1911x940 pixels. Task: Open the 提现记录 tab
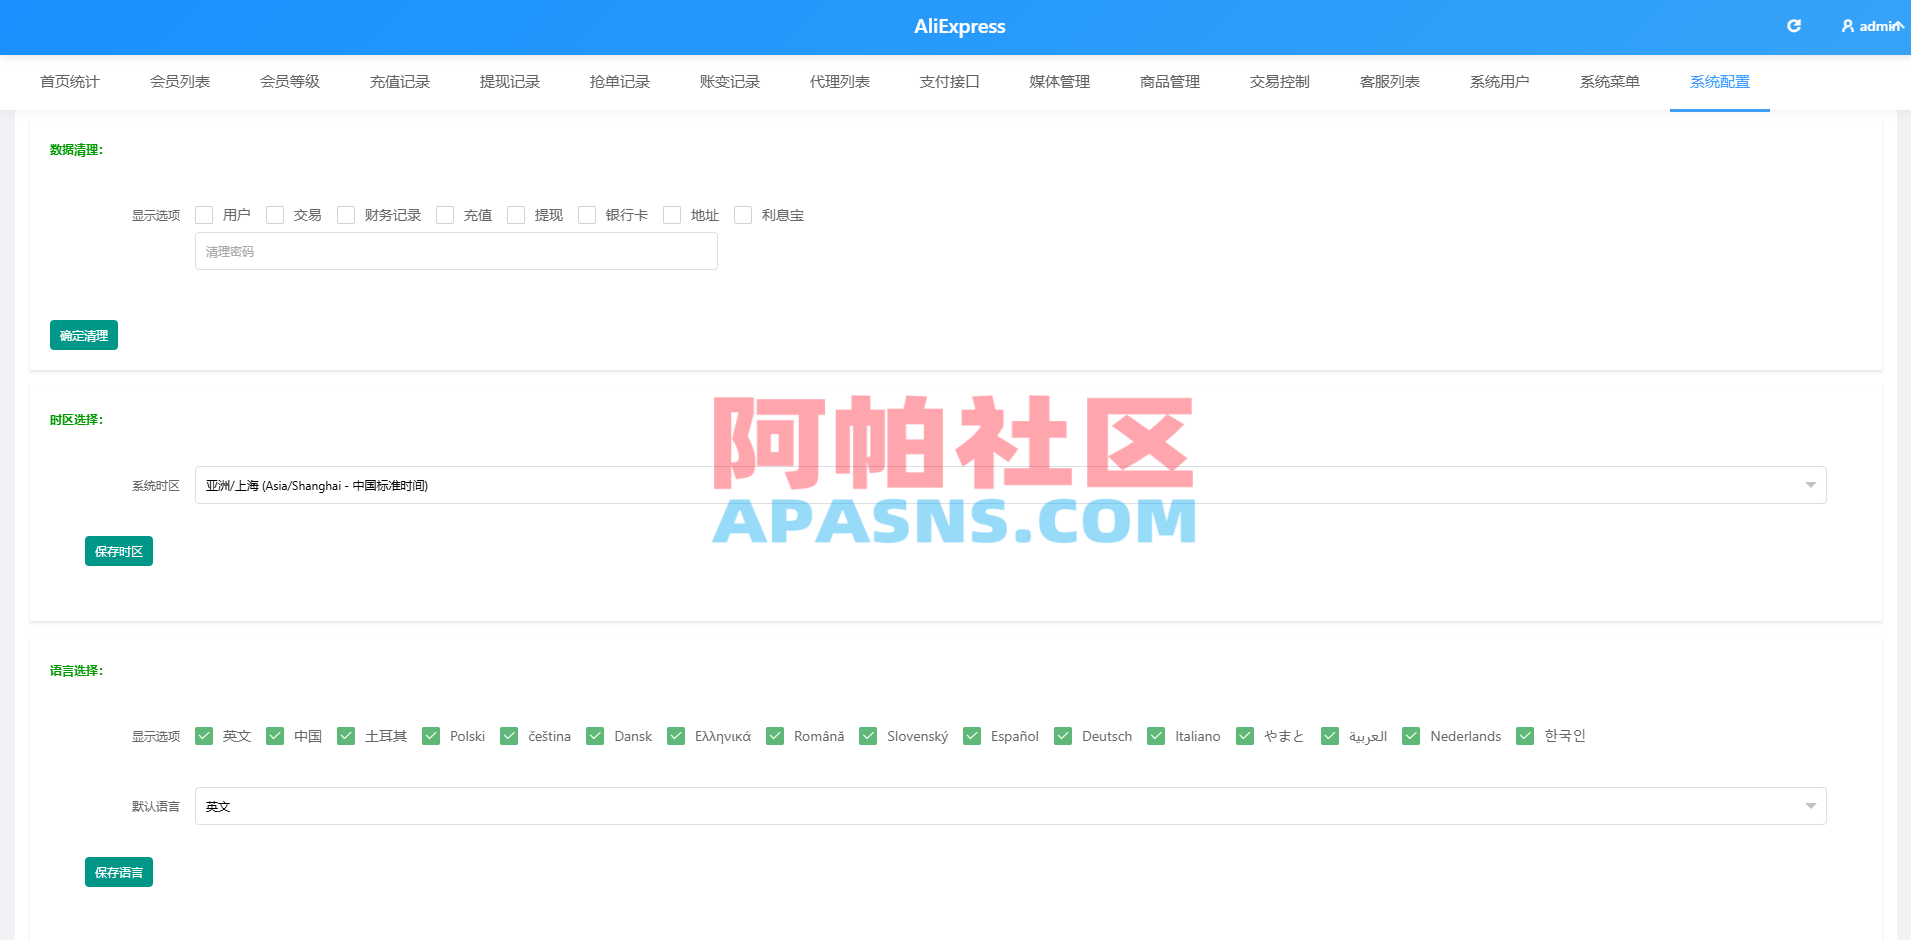[510, 82]
